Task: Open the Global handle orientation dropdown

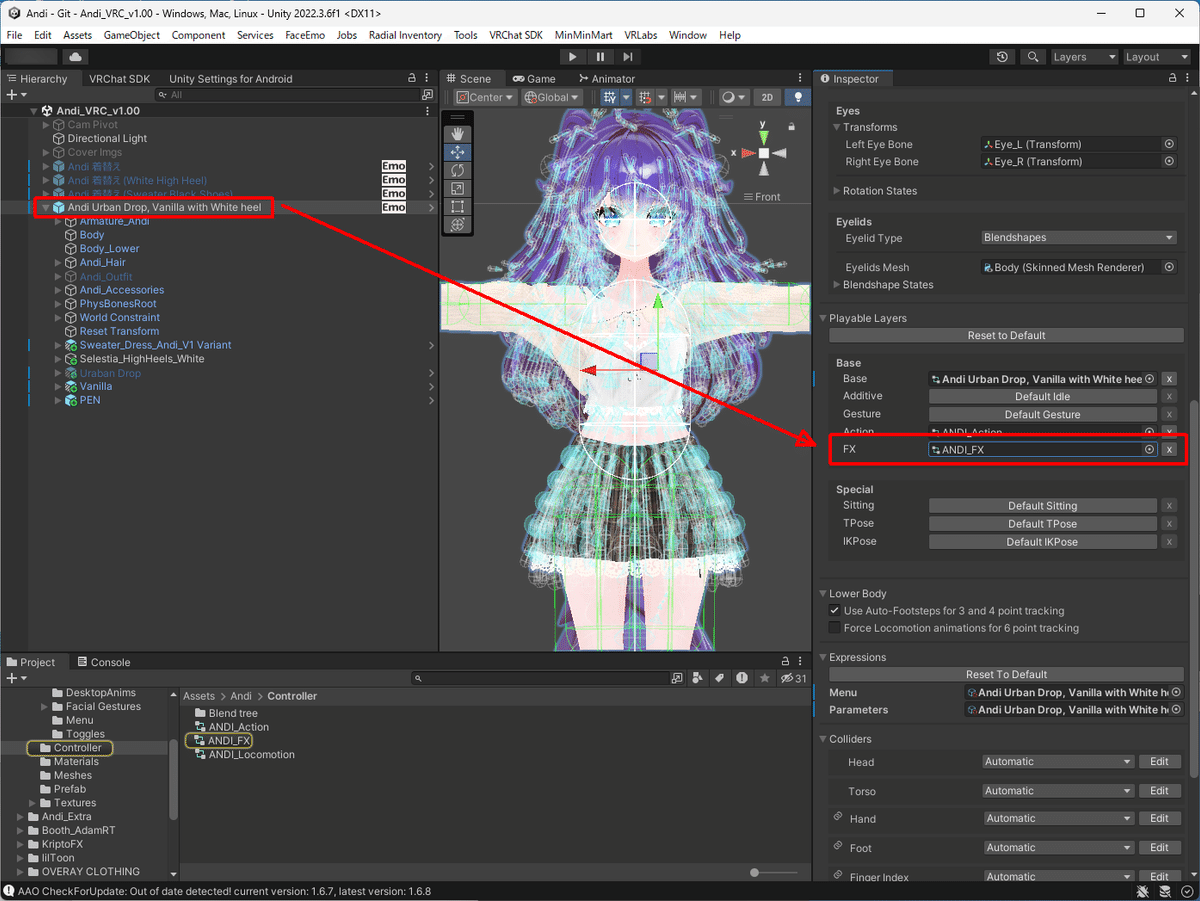Action: click(x=552, y=97)
